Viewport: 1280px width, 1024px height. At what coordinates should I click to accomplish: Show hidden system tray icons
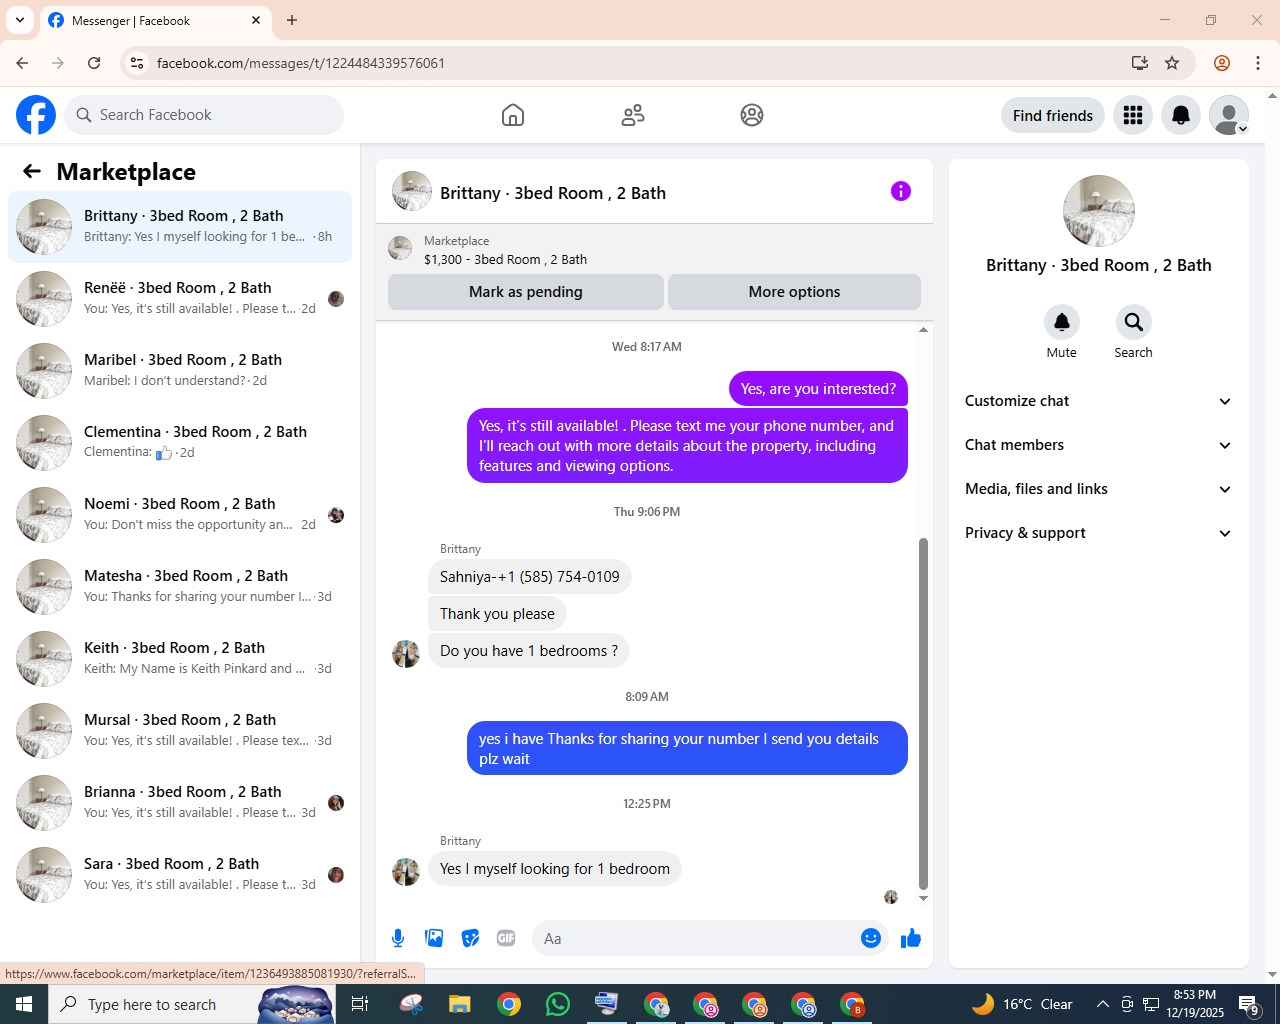click(x=1102, y=1004)
